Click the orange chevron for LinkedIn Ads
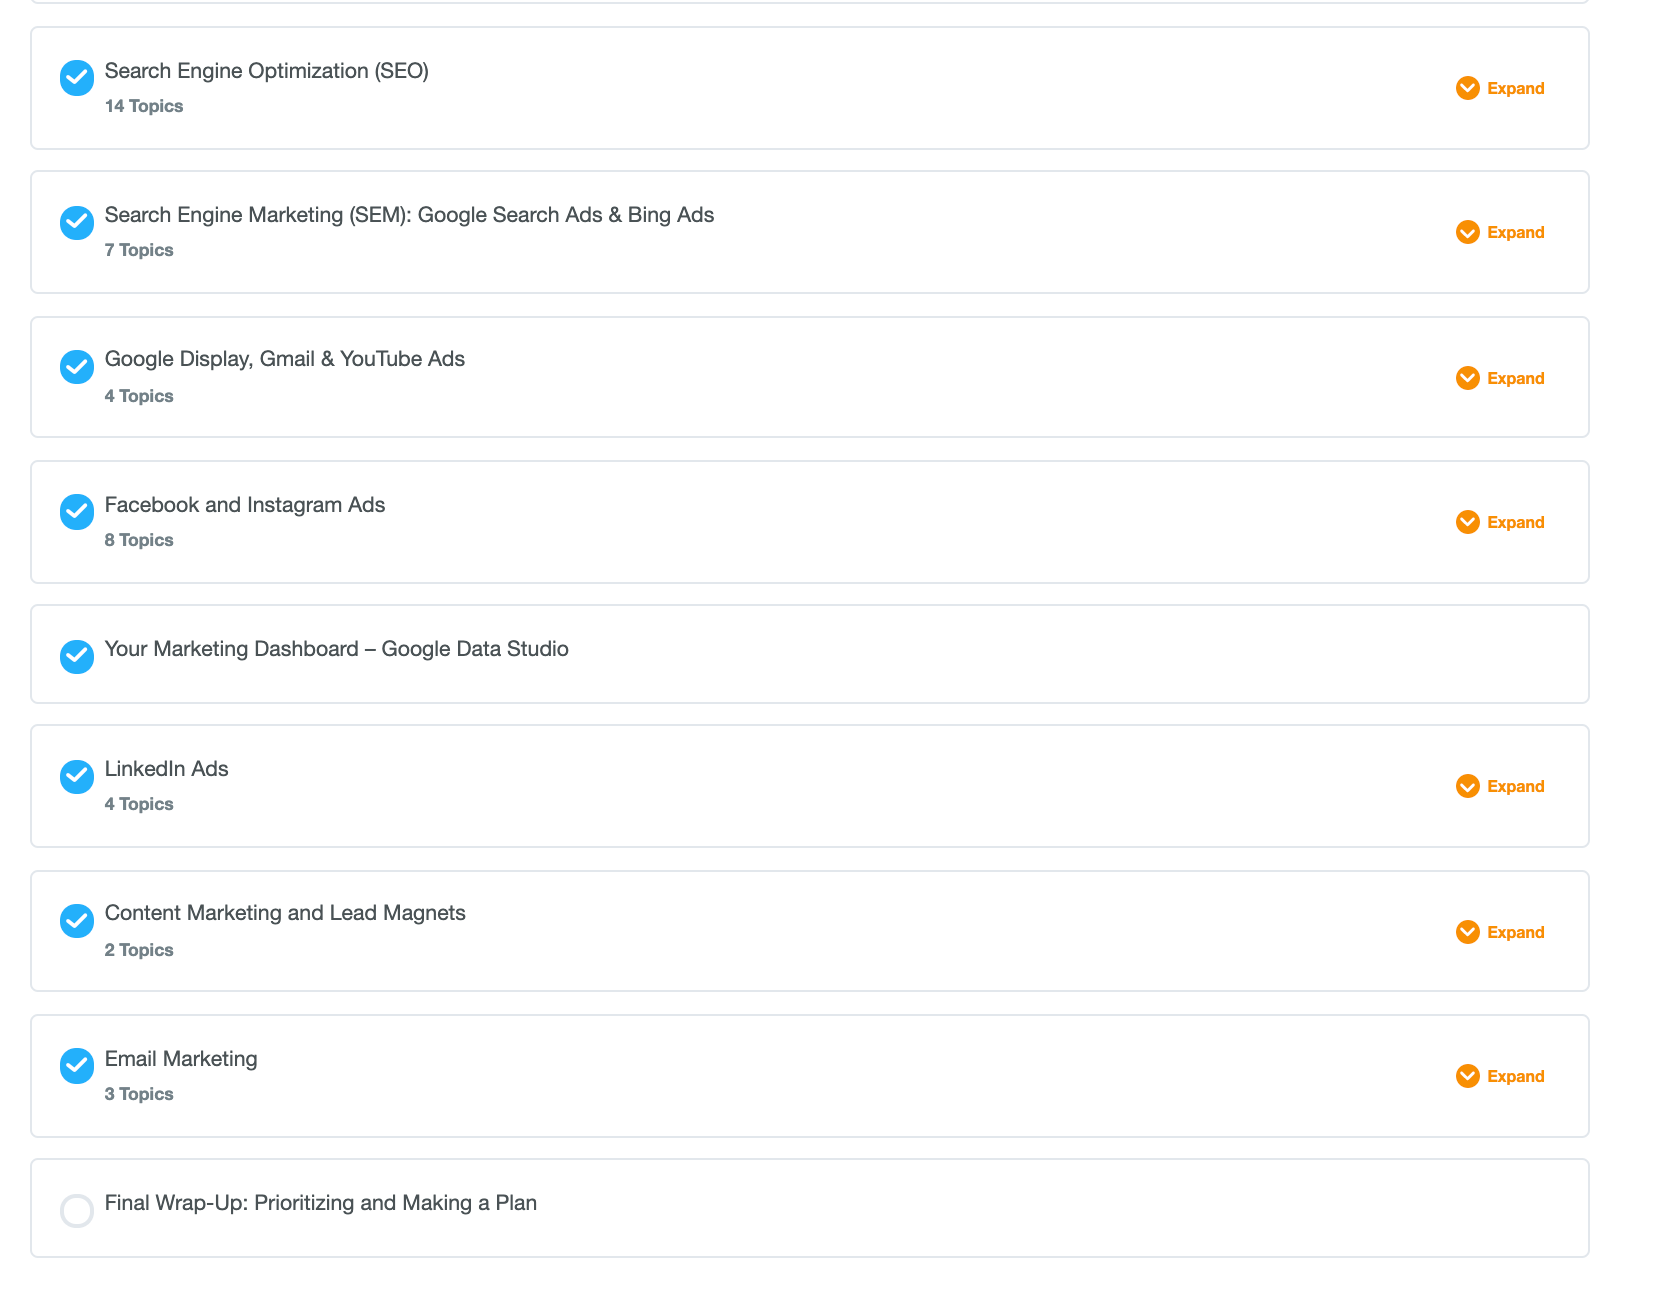This screenshot has width=1672, height=1304. click(x=1468, y=786)
